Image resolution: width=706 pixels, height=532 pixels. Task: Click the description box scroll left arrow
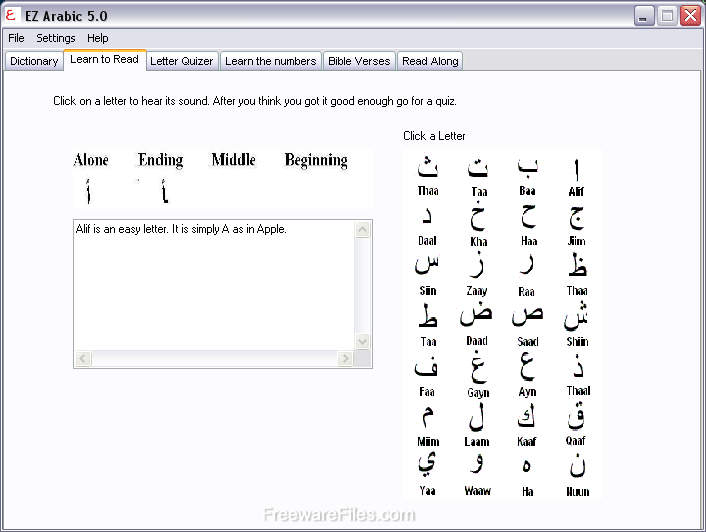(83, 358)
